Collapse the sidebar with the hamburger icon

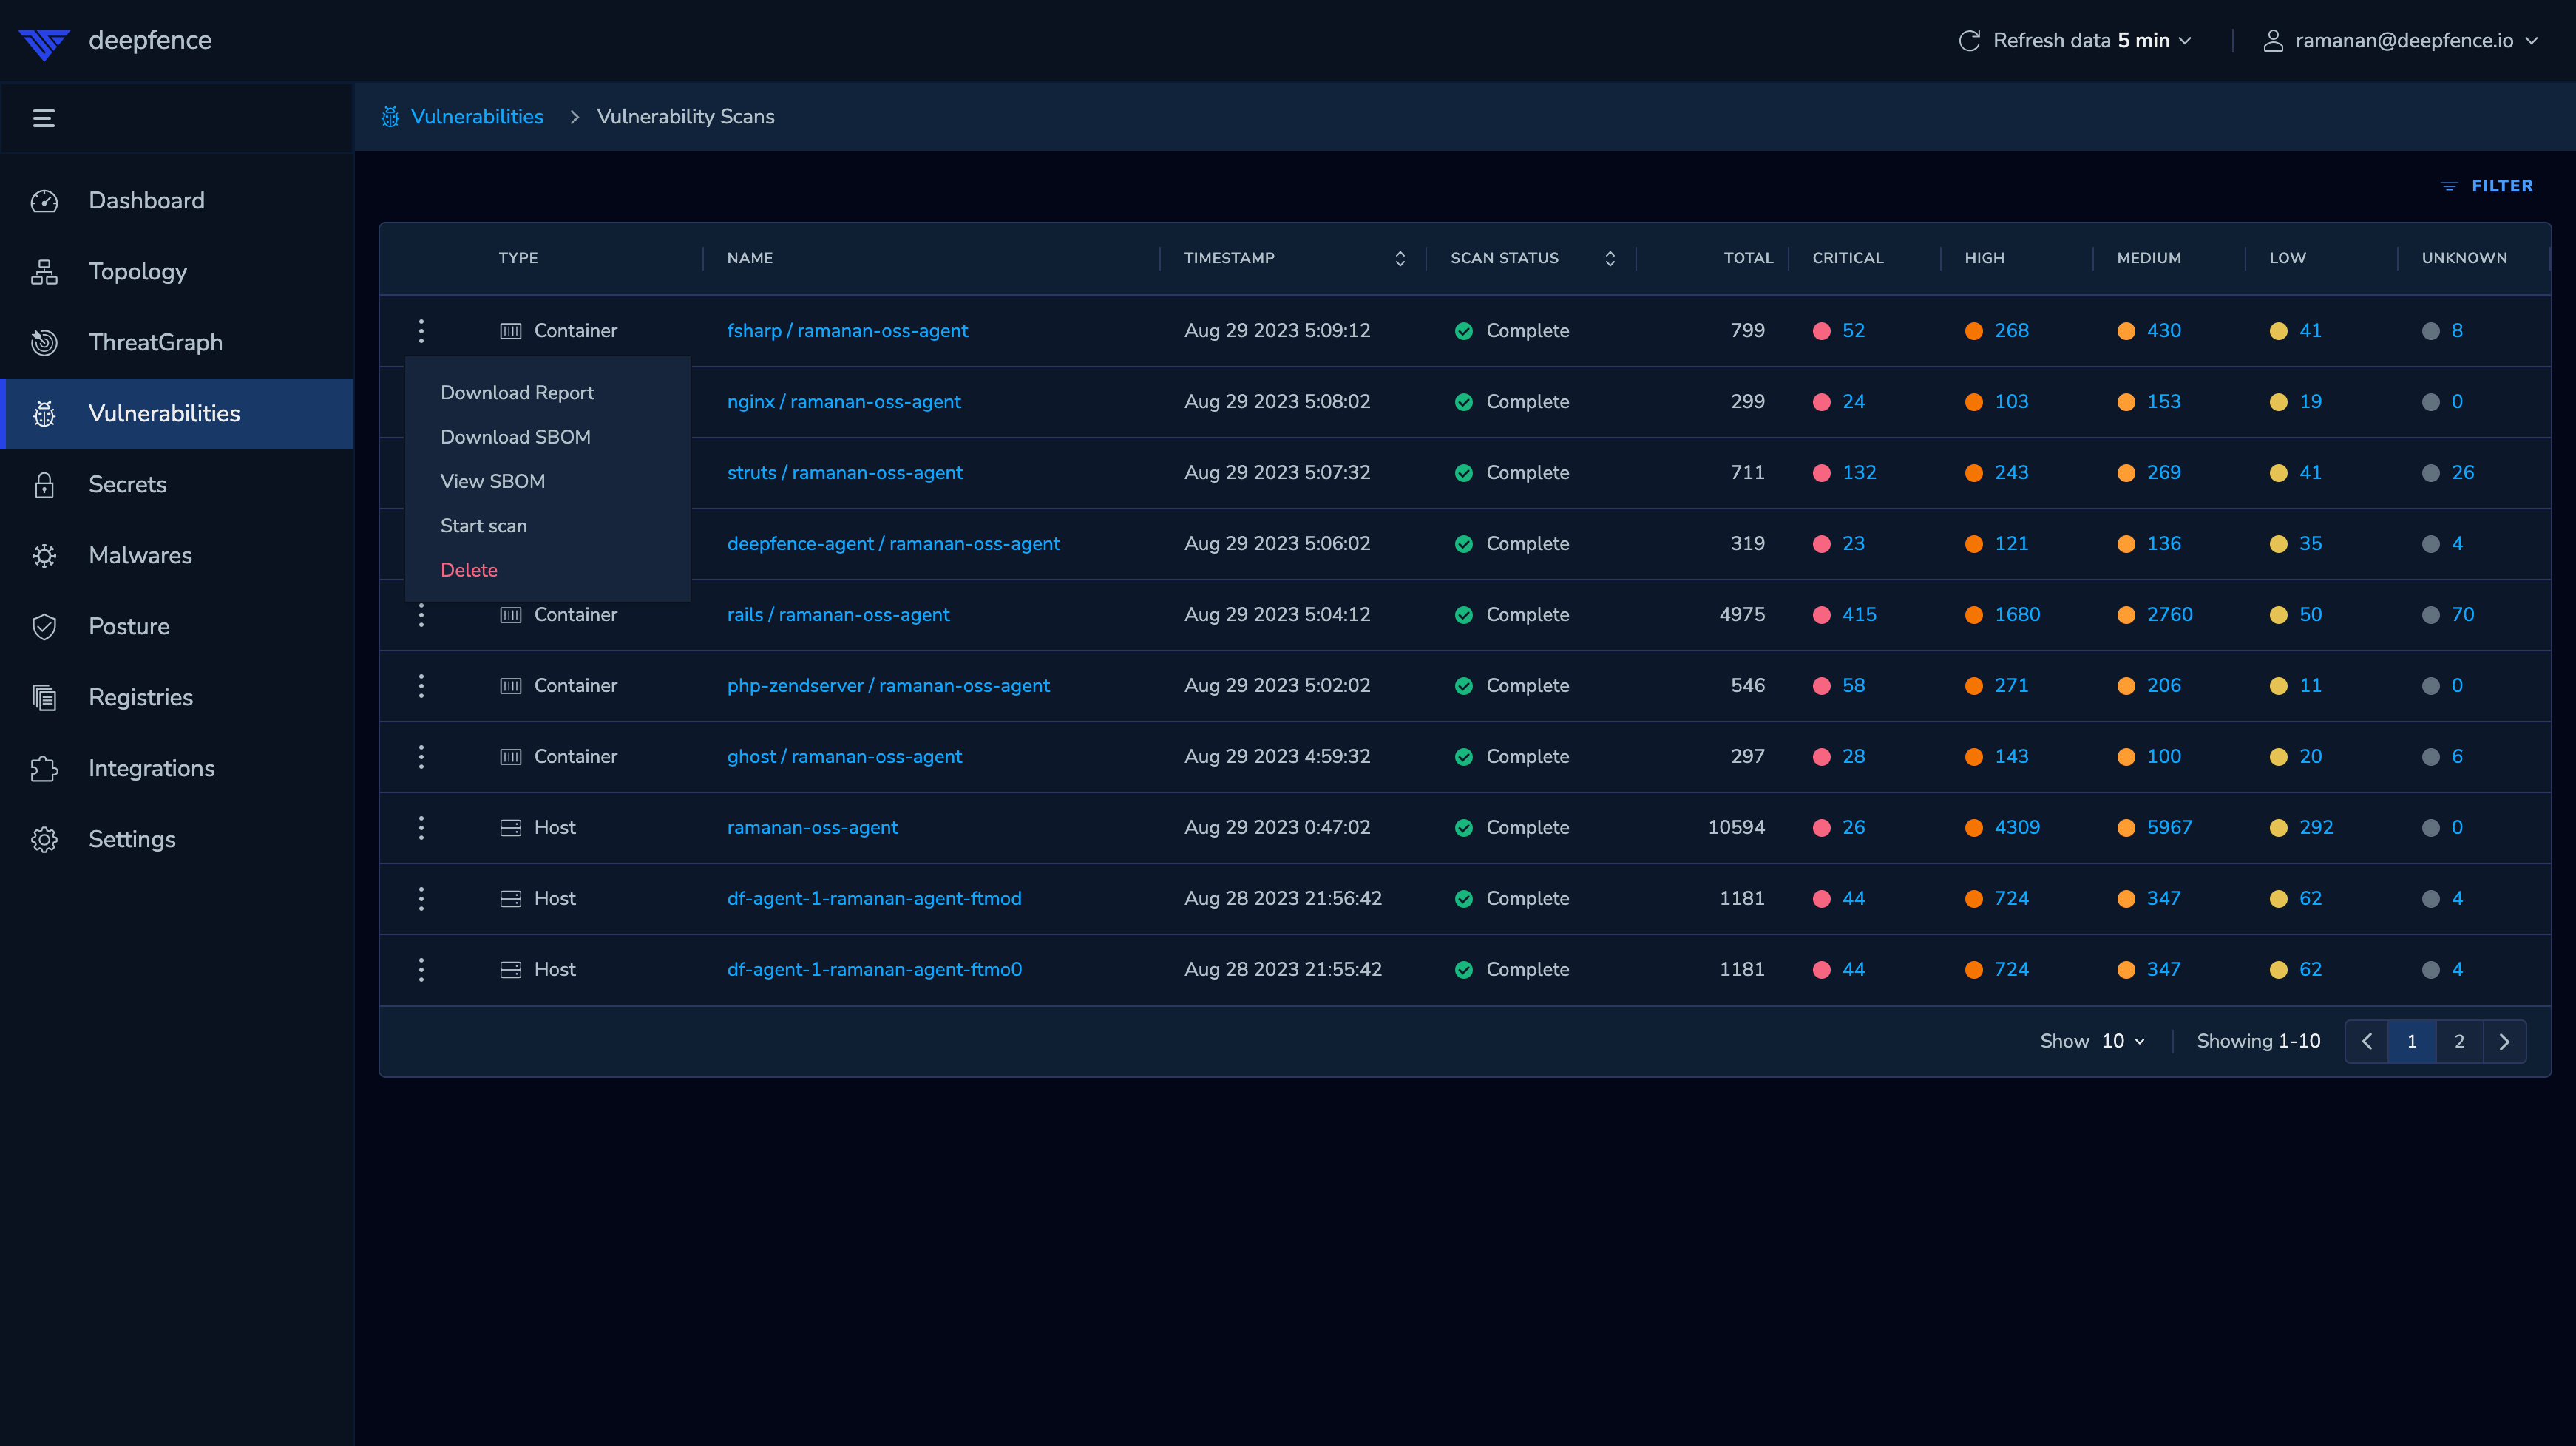[x=44, y=118]
